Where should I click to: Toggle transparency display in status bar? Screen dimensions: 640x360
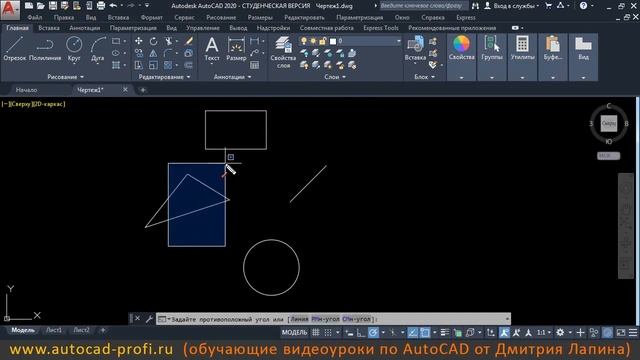pyautogui.click(x=458, y=333)
